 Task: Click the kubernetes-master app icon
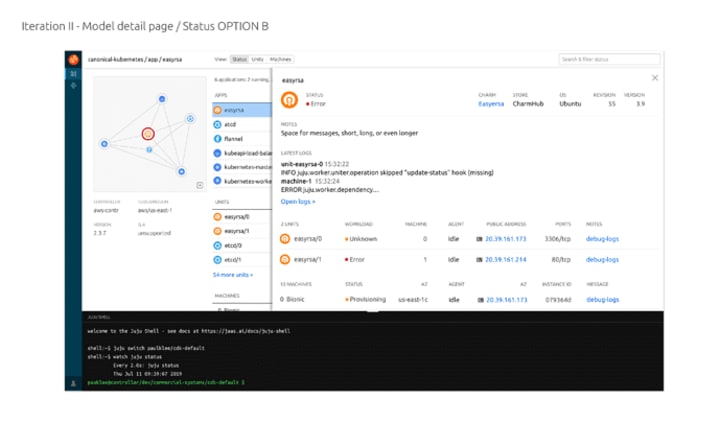point(218,167)
